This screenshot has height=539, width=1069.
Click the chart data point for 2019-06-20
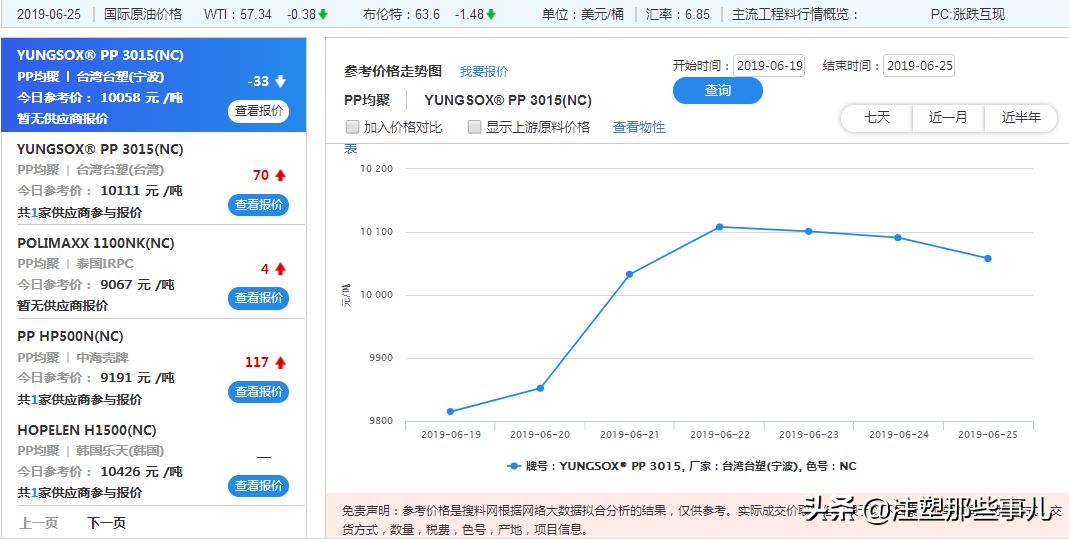[540, 388]
